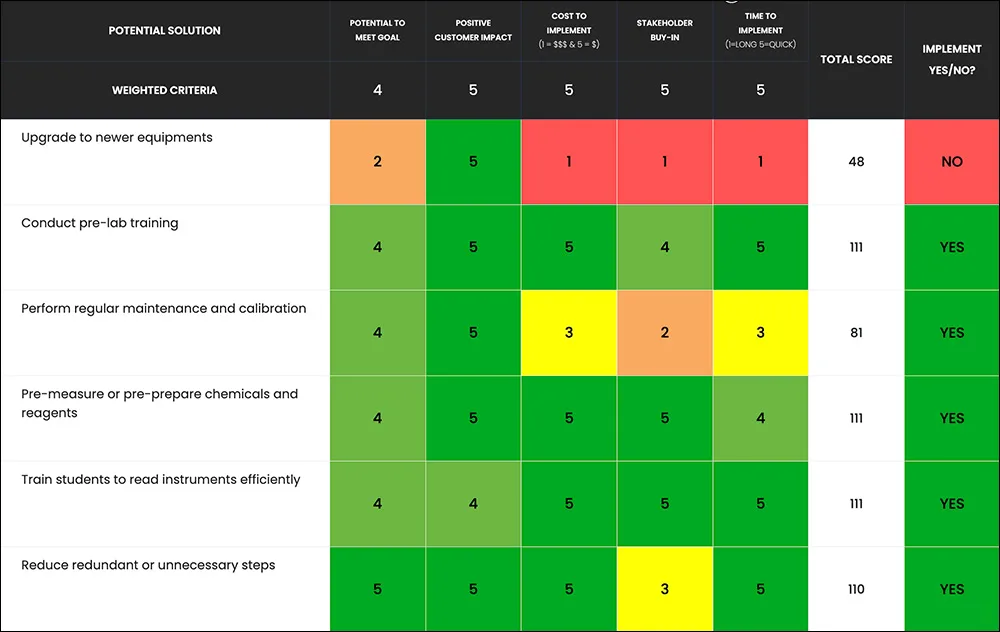Click Time to Implement column header
1000x632 pixels.
click(760, 31)
